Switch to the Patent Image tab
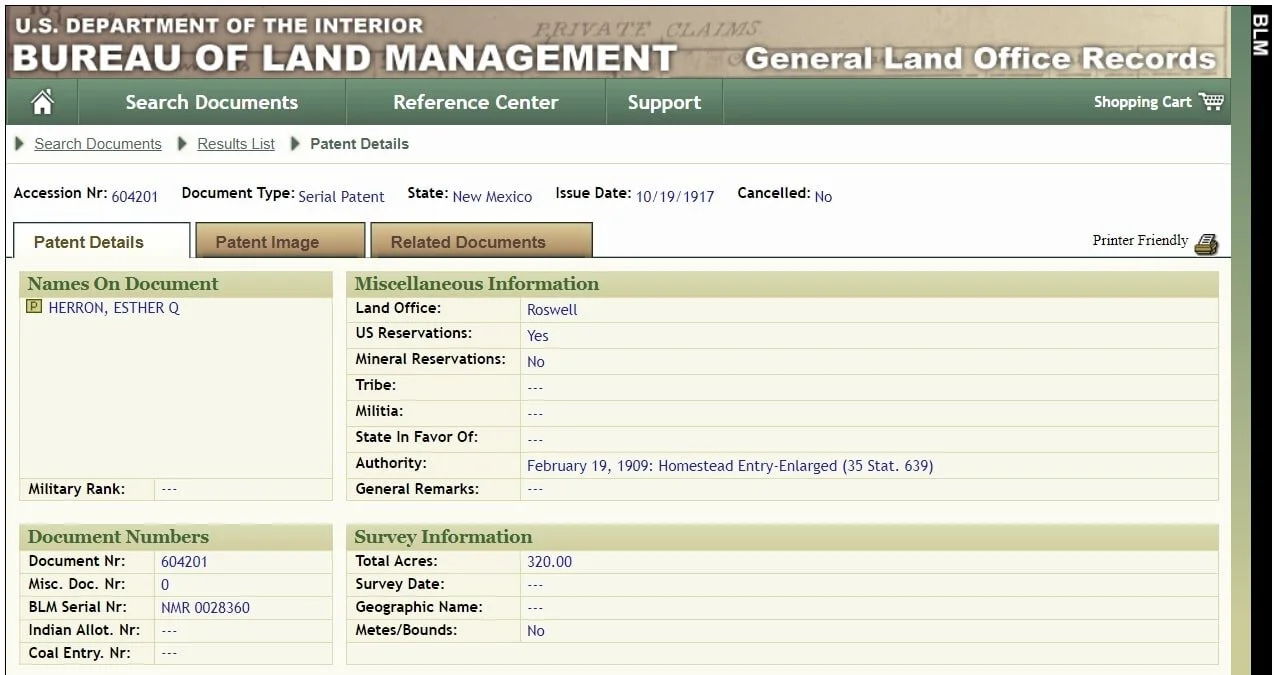Viewport: 1274px width, 675px height. (267, 241)
